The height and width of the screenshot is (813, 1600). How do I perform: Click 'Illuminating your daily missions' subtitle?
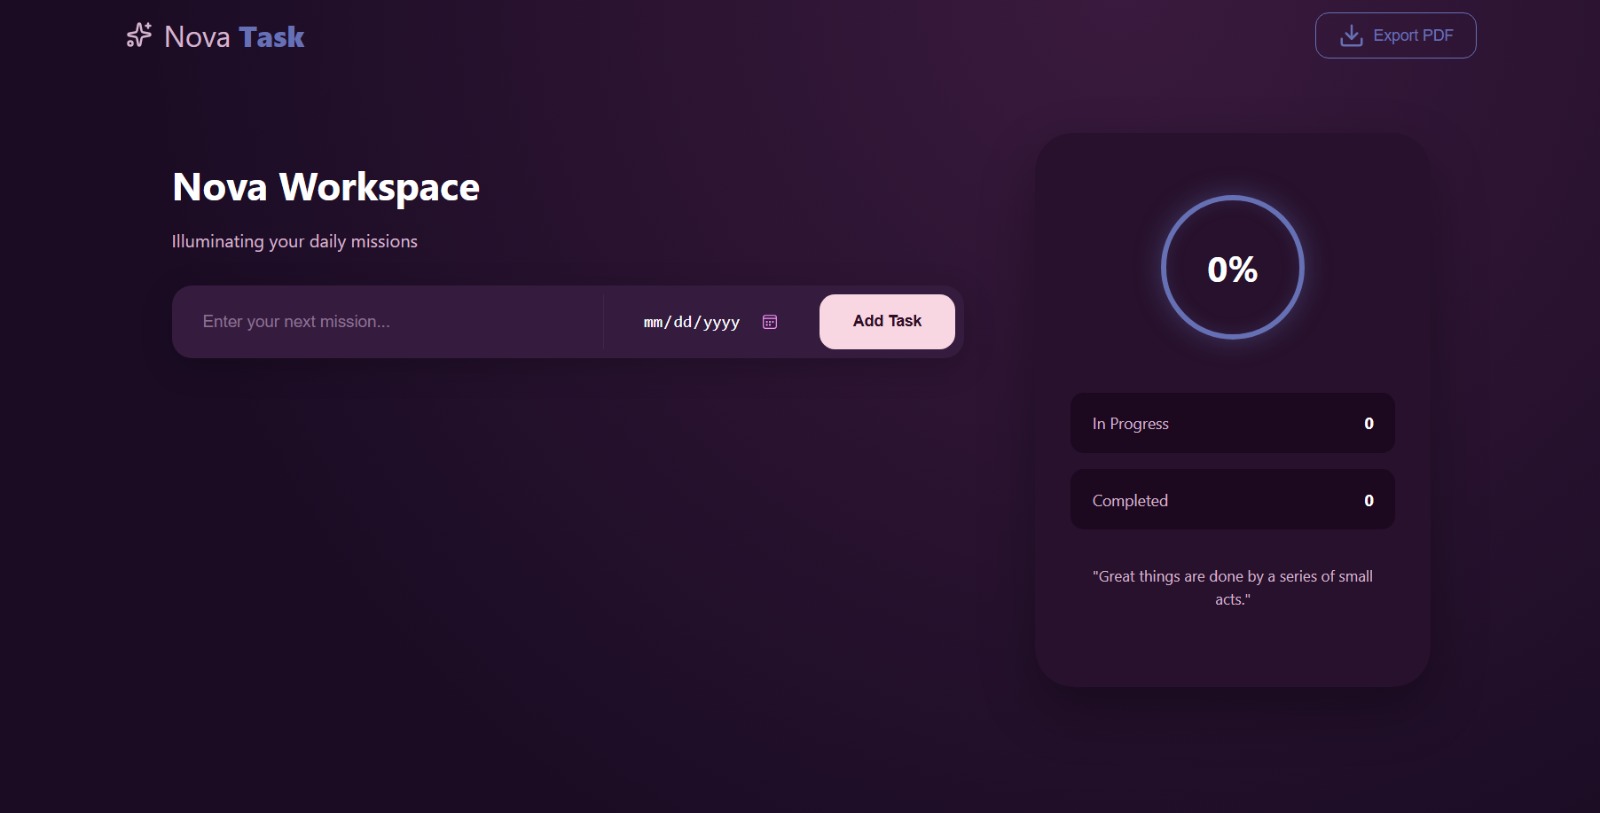(294, 241)
